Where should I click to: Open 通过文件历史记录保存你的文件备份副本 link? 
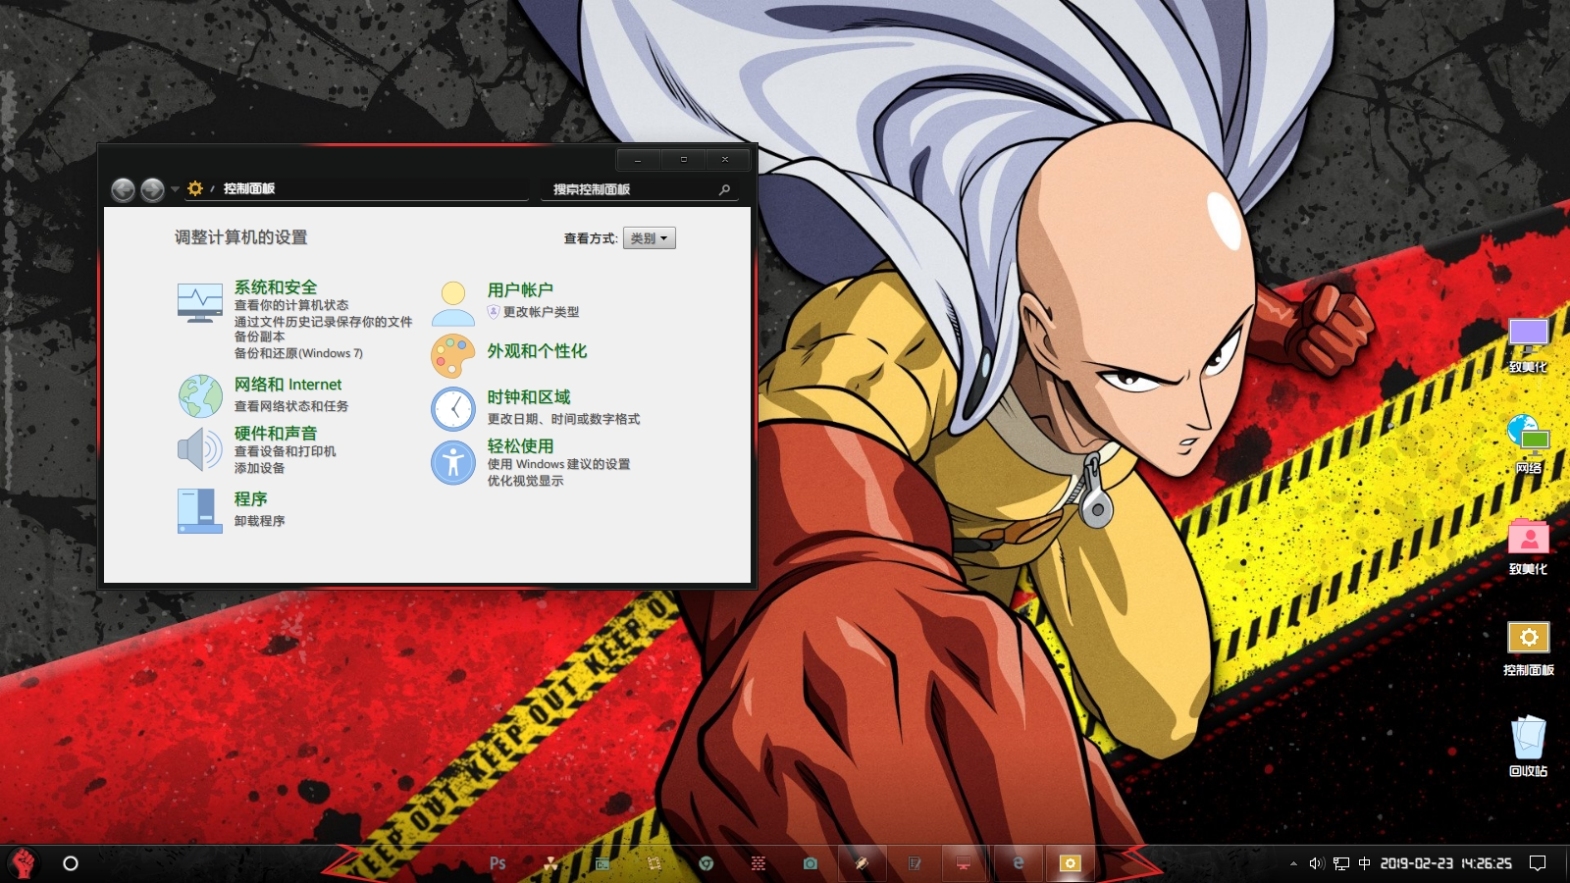[x=323, y=329]
